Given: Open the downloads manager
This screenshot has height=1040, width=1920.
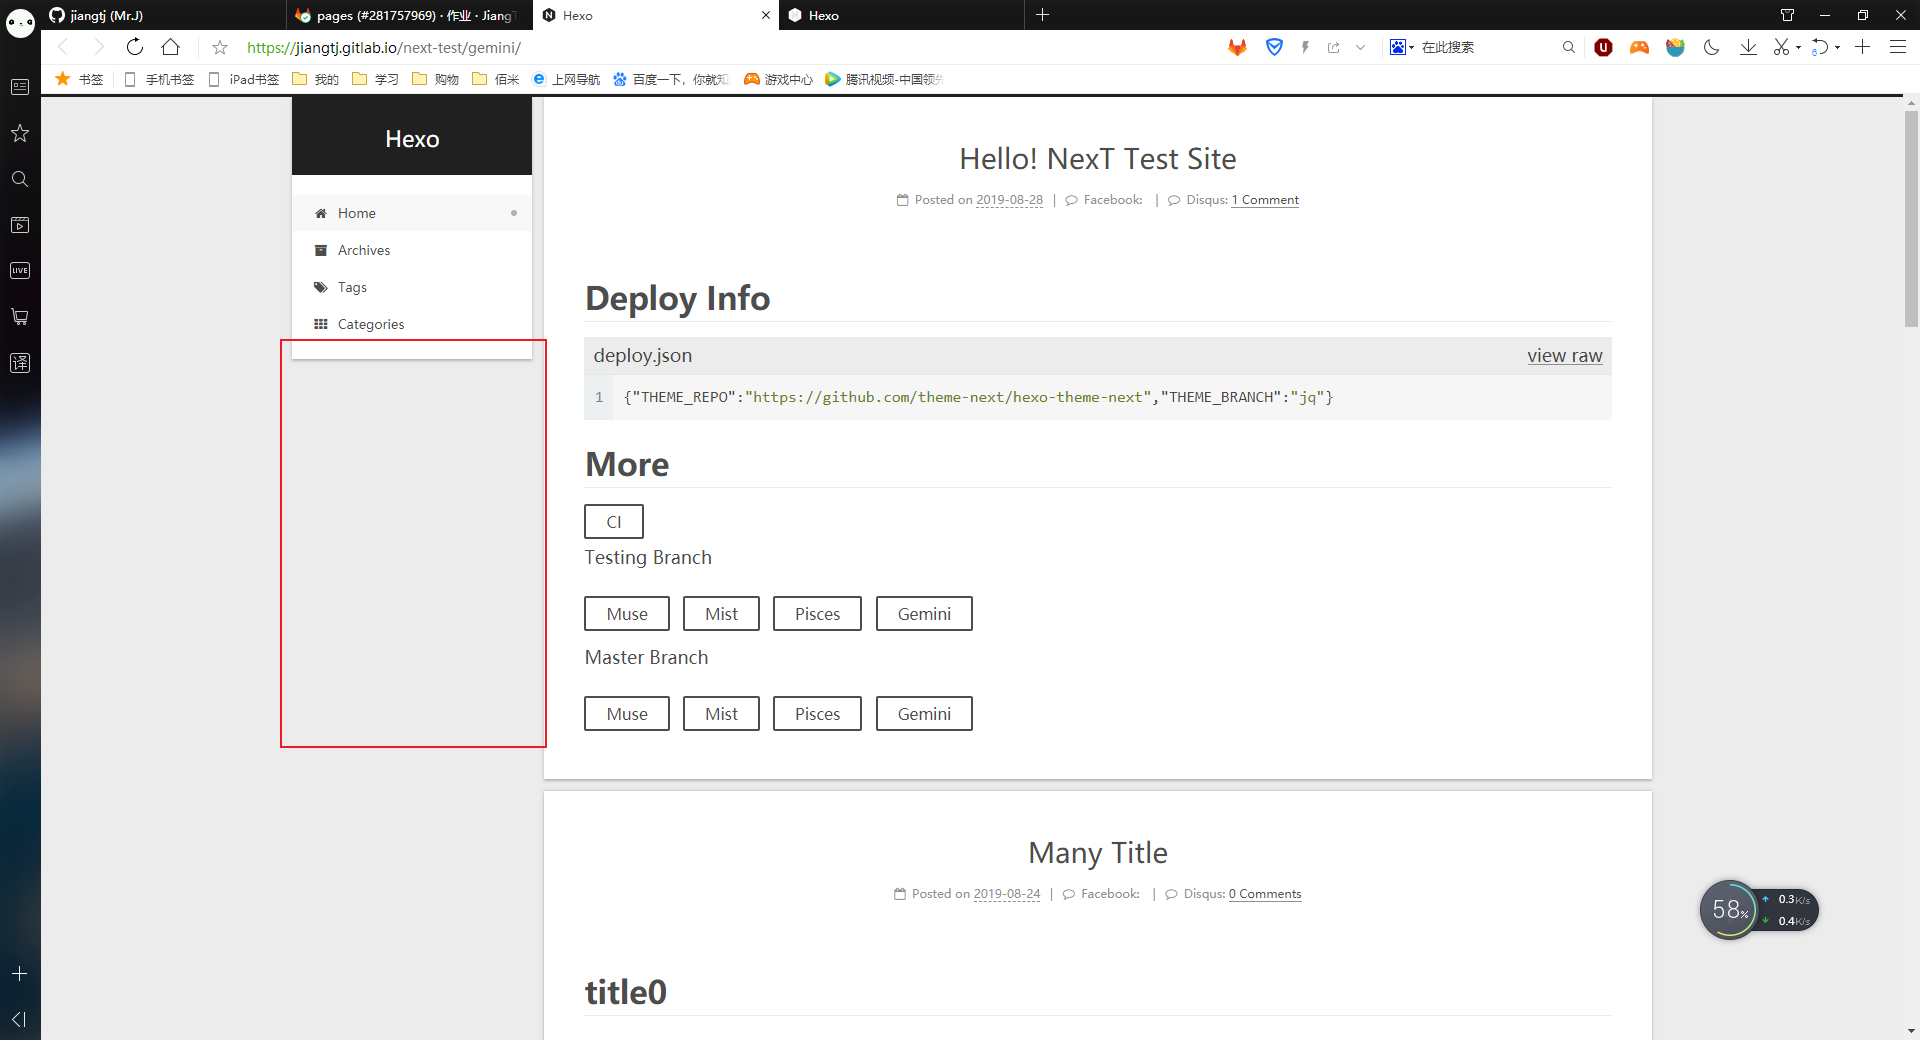Looking at the screenshot, I should pos(1748,47).
